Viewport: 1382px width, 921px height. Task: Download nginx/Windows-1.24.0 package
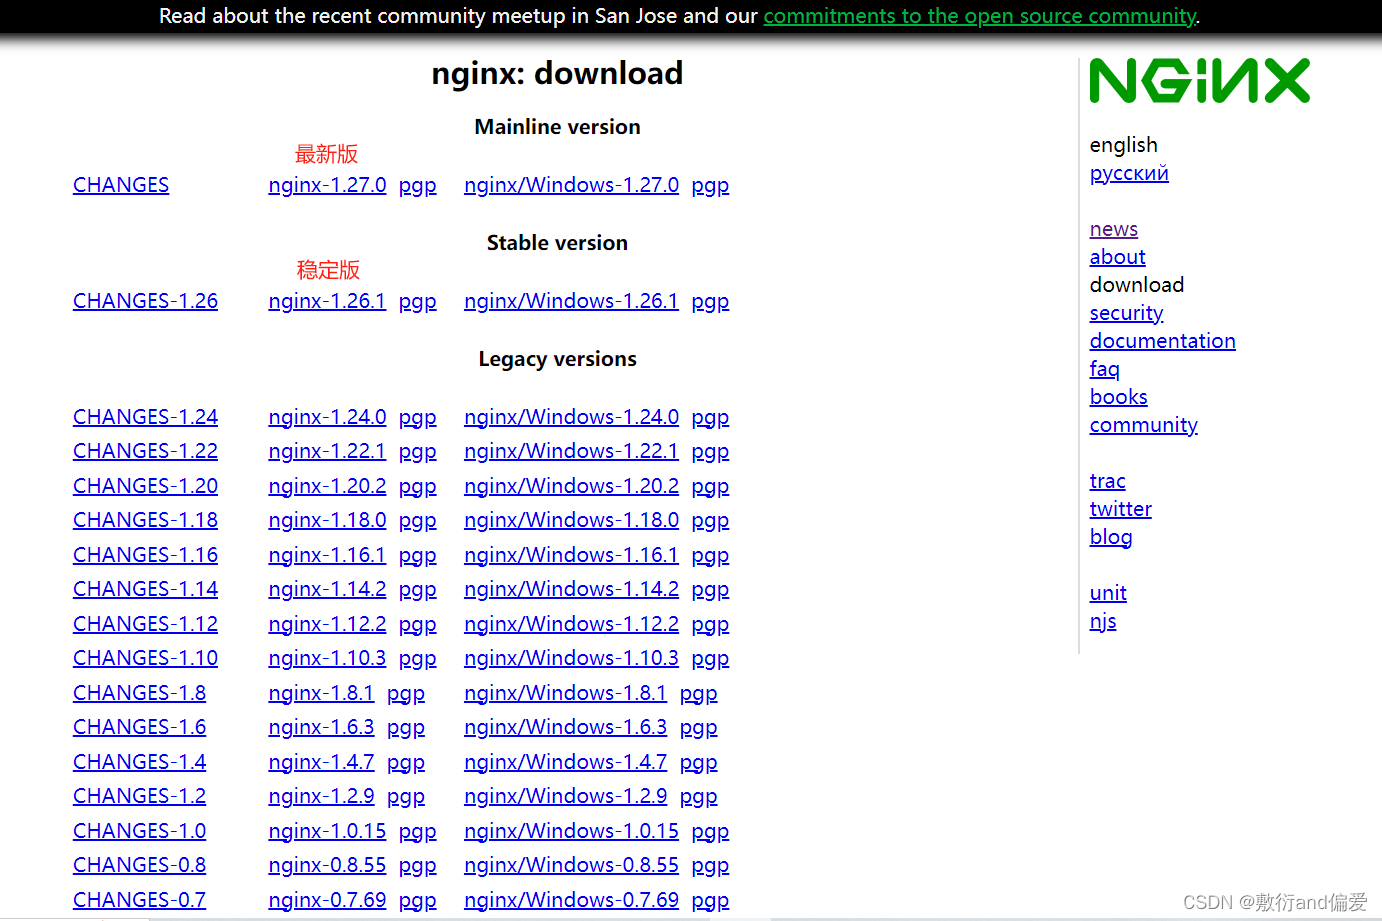coord(571,417)
